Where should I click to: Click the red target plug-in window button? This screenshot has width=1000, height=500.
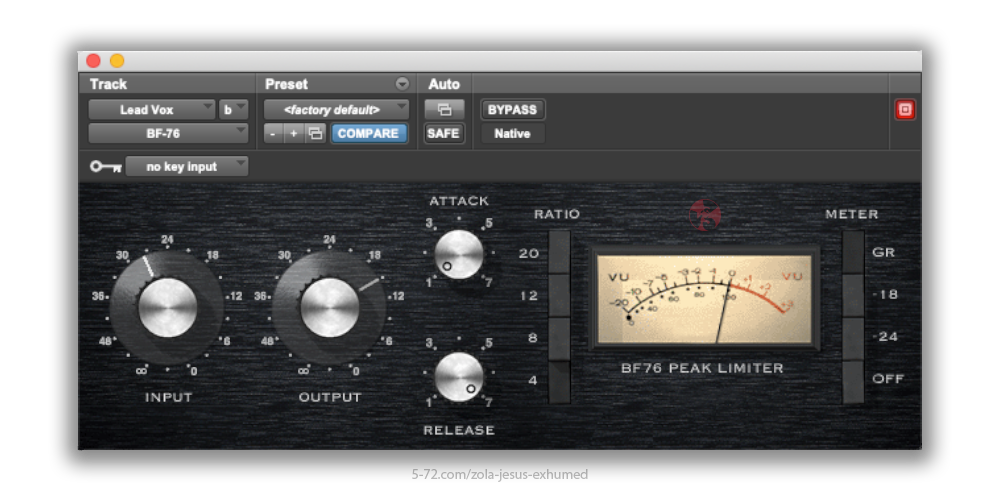[x=904, y=110]
